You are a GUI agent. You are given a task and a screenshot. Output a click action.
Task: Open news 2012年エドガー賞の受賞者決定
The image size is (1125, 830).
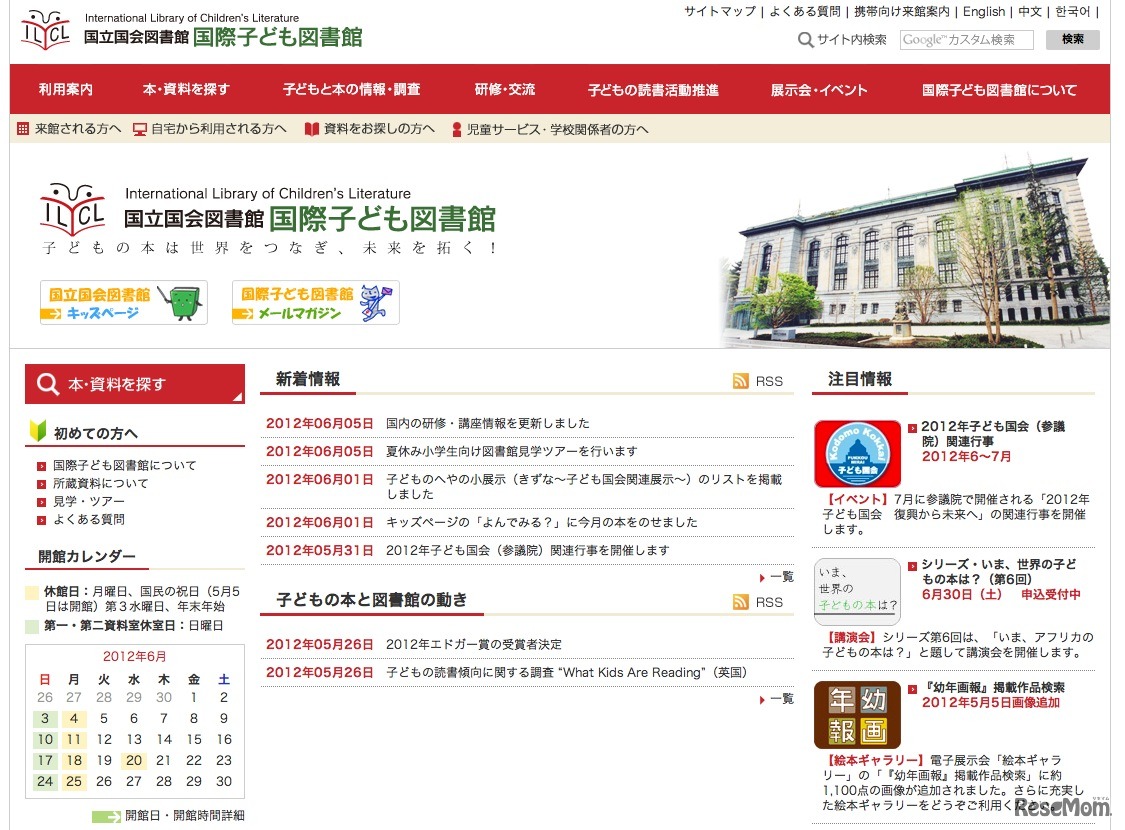click(474, 644)
